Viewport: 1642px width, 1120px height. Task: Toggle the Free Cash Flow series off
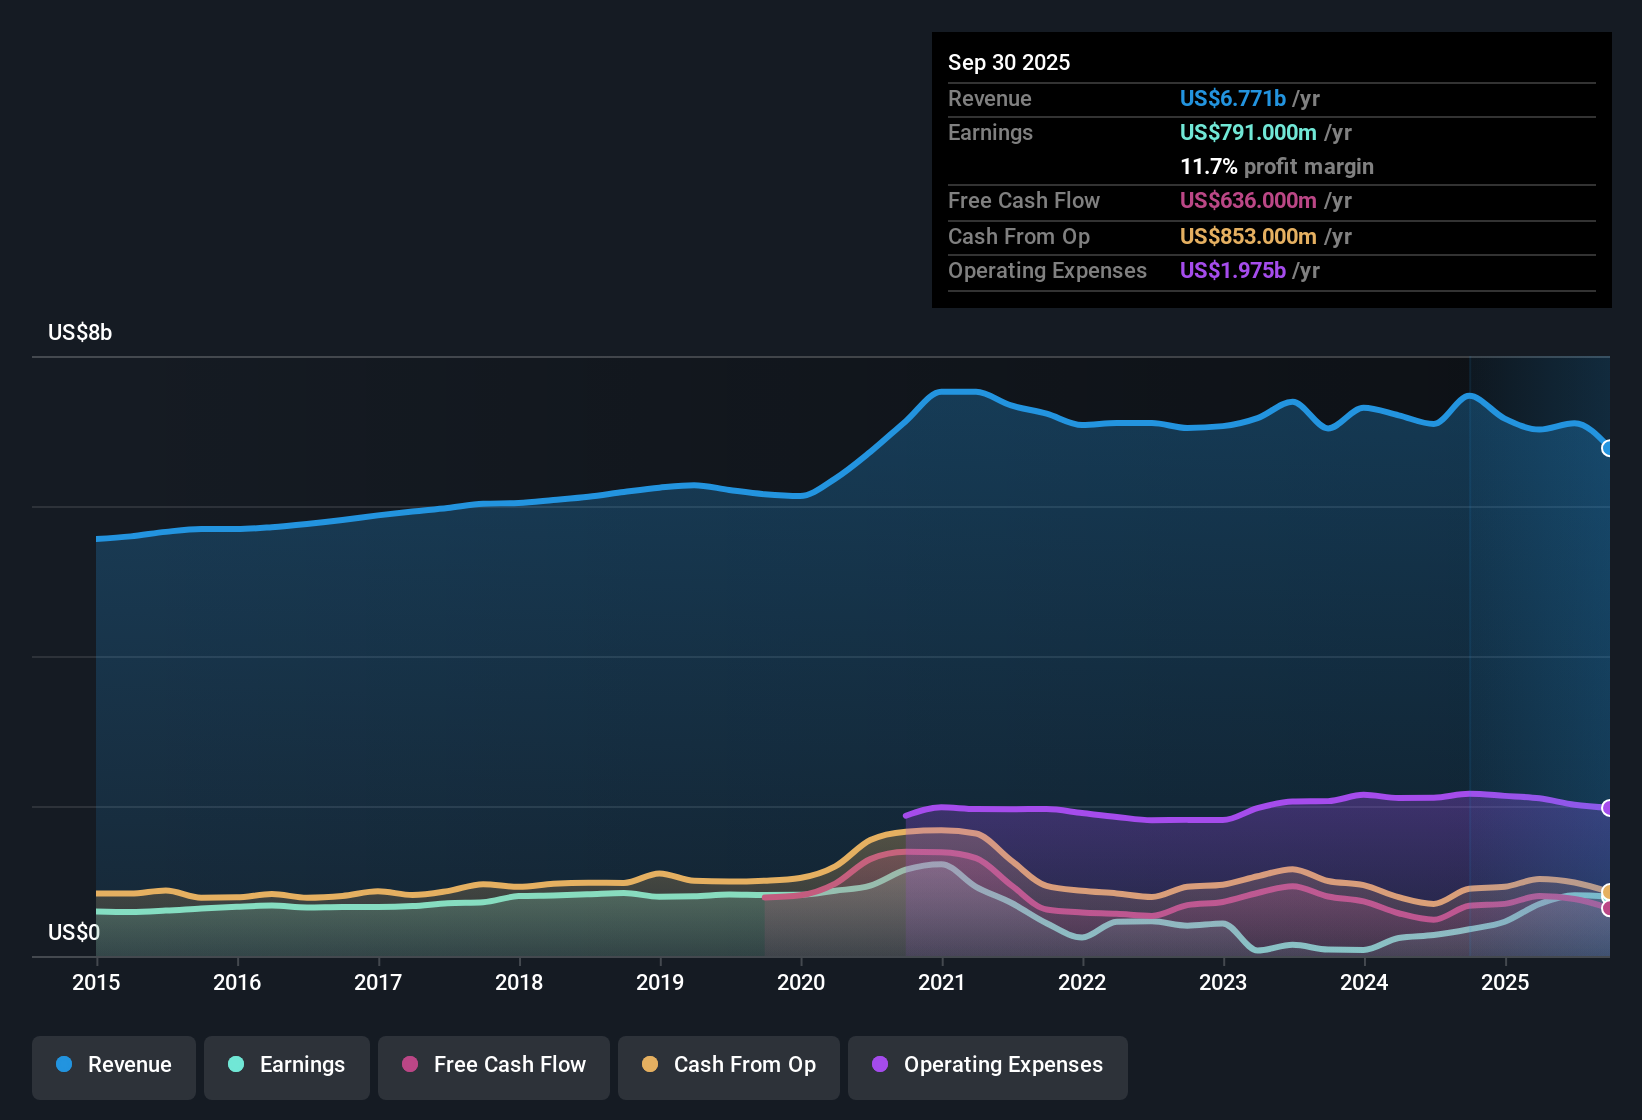pos(493,1065)
